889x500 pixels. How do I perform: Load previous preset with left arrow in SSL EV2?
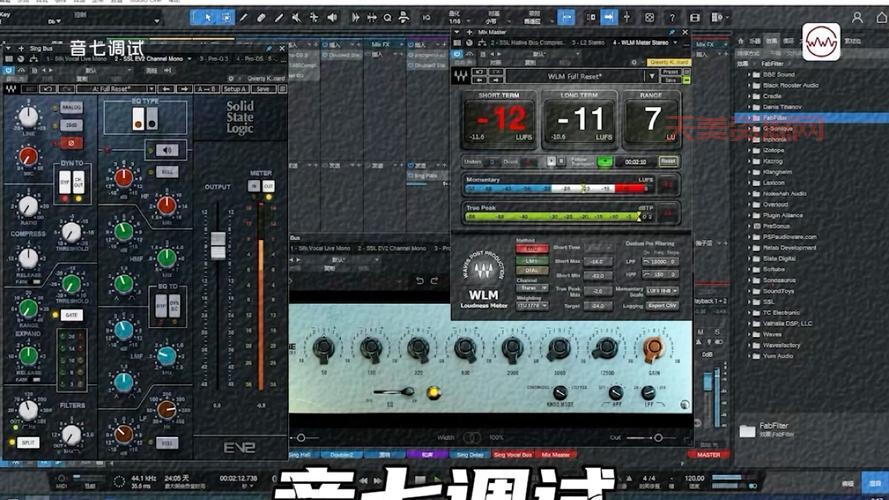pyautogui.click(x=166, y=89)
